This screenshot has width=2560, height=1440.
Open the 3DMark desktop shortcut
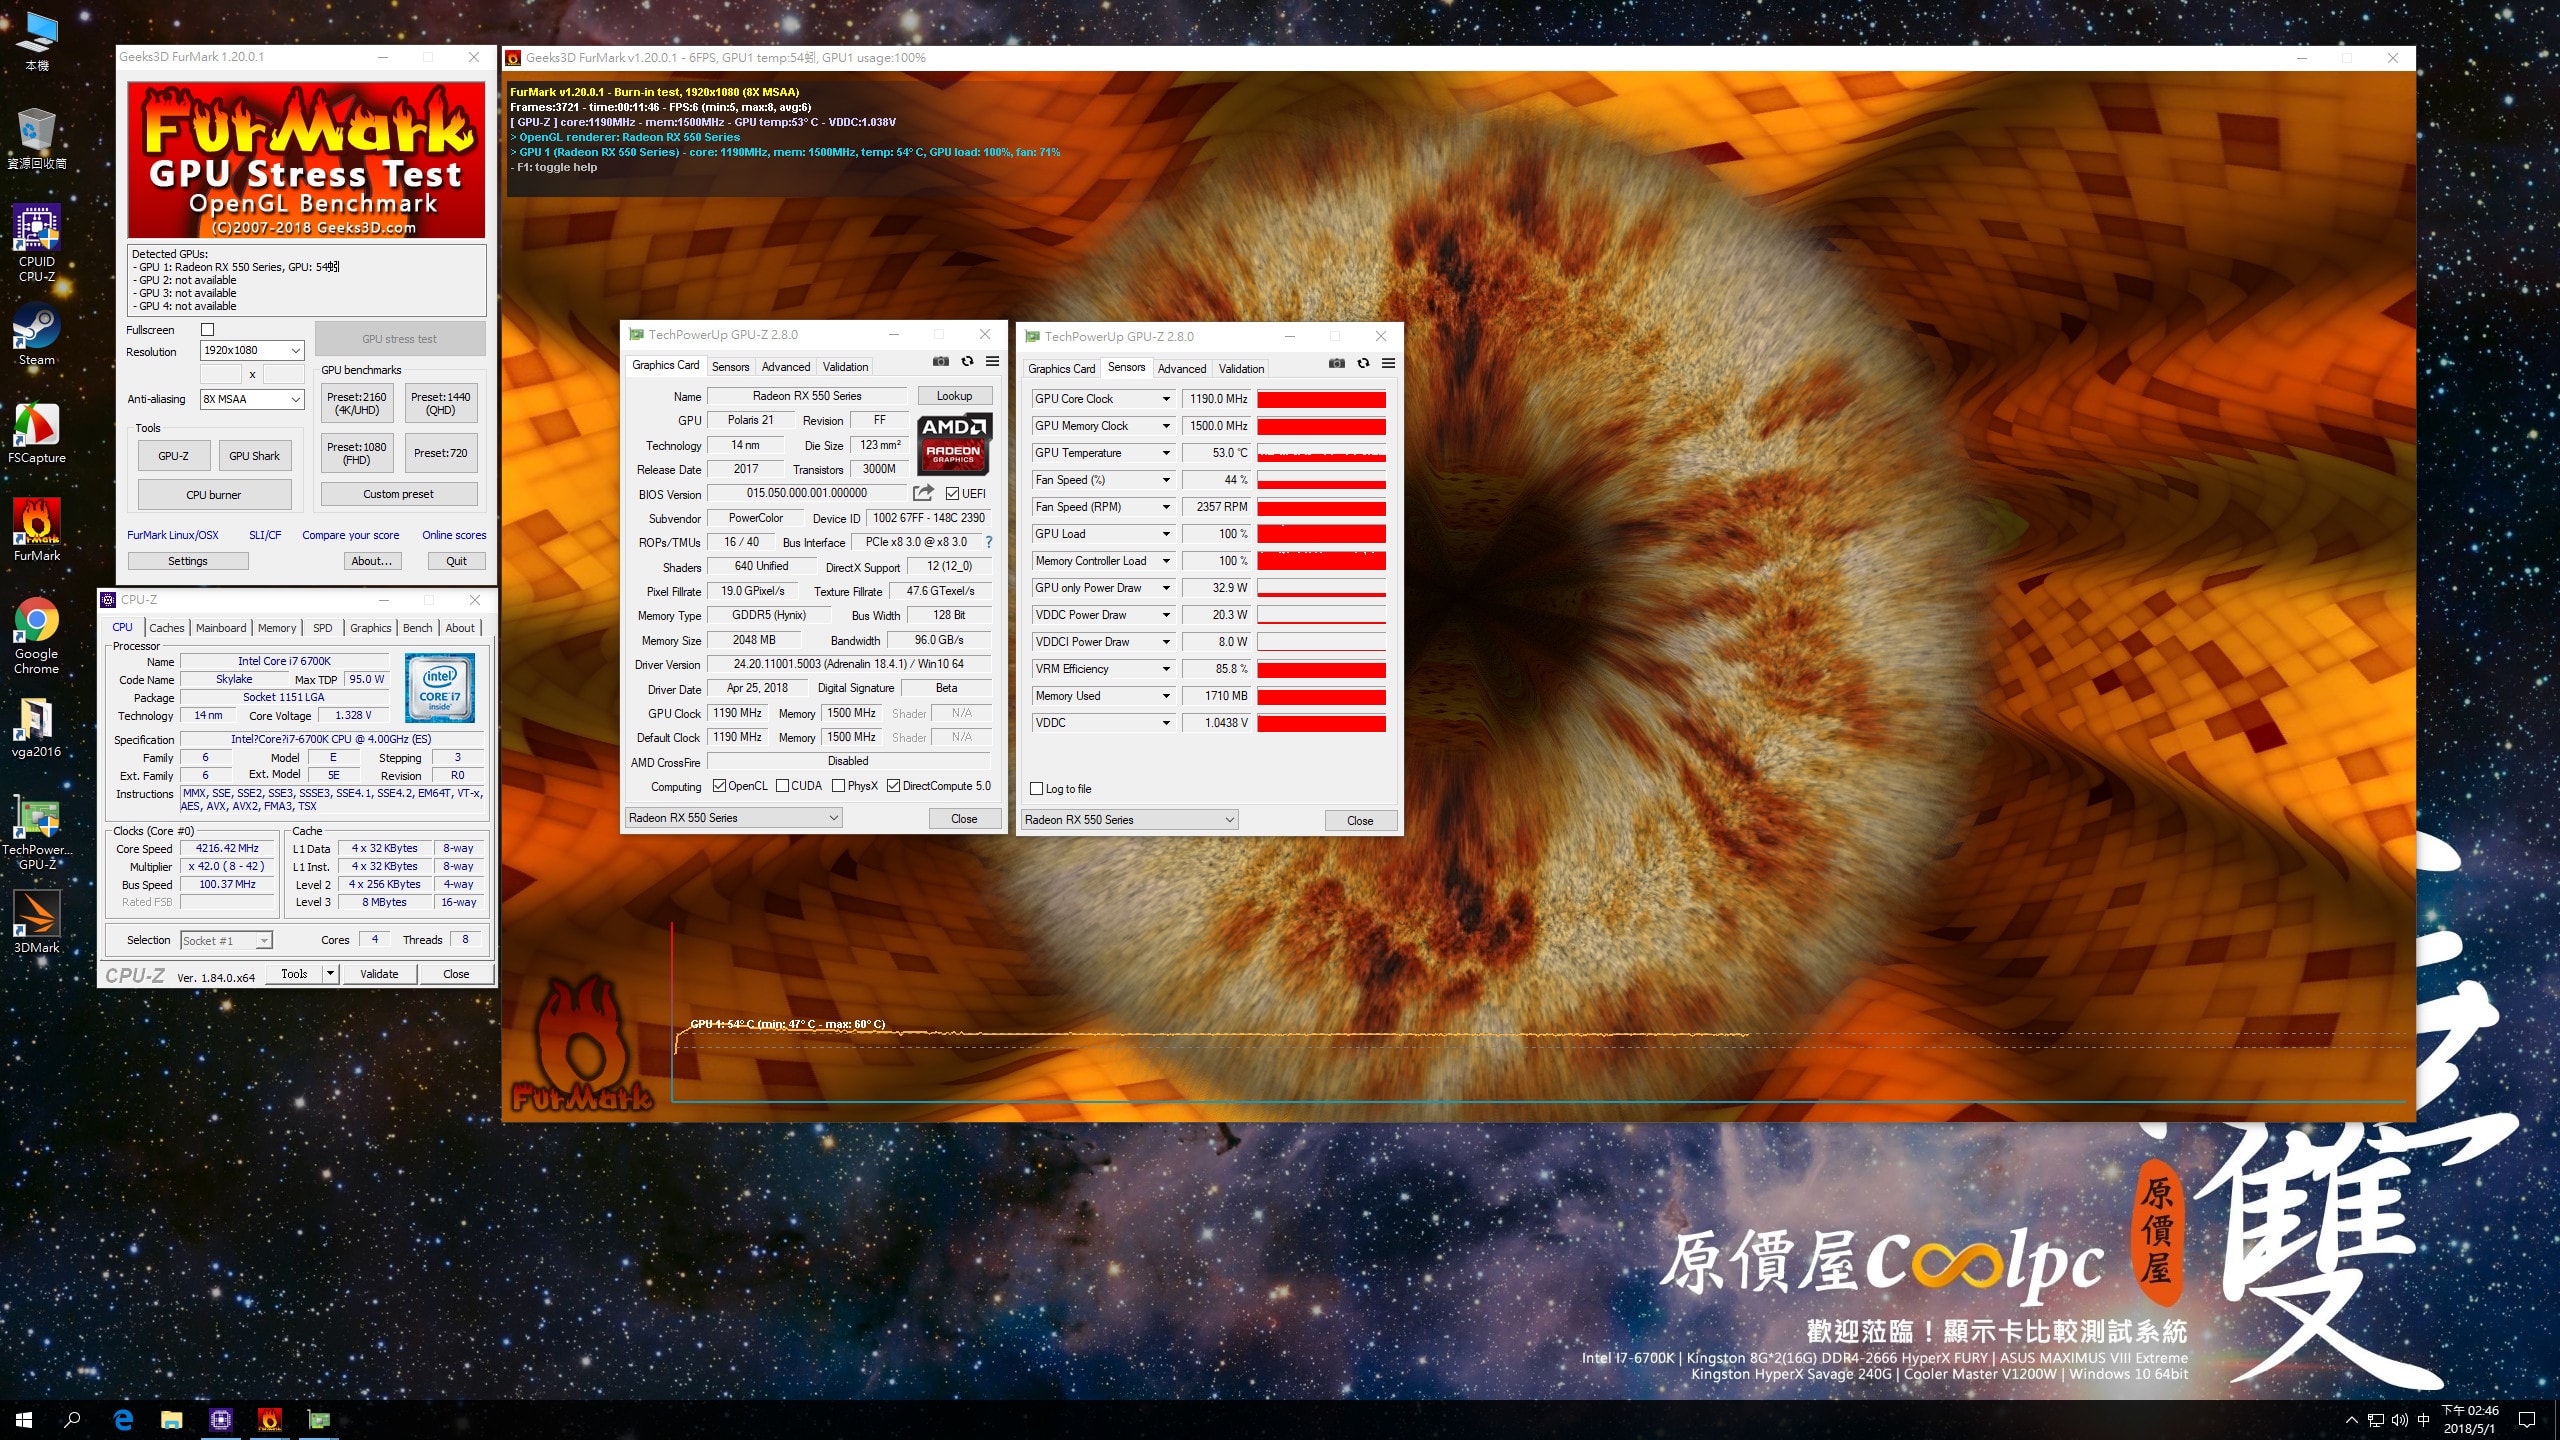[x=37, y=921]
